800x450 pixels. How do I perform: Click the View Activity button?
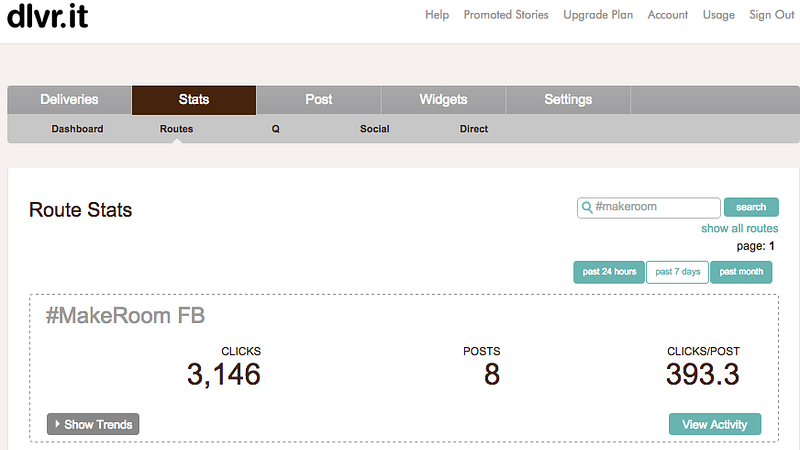point(715,424)
